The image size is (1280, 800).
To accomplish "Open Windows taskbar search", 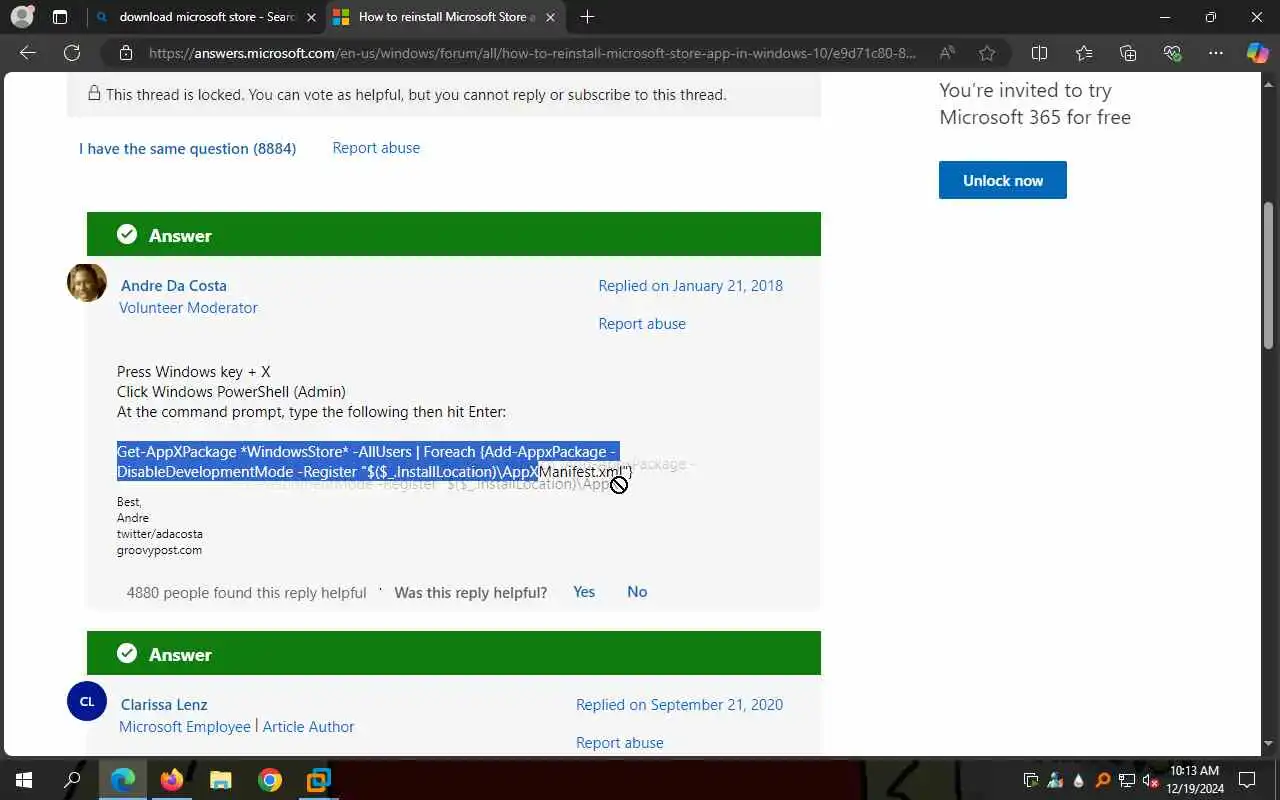I will pos(73,780).
